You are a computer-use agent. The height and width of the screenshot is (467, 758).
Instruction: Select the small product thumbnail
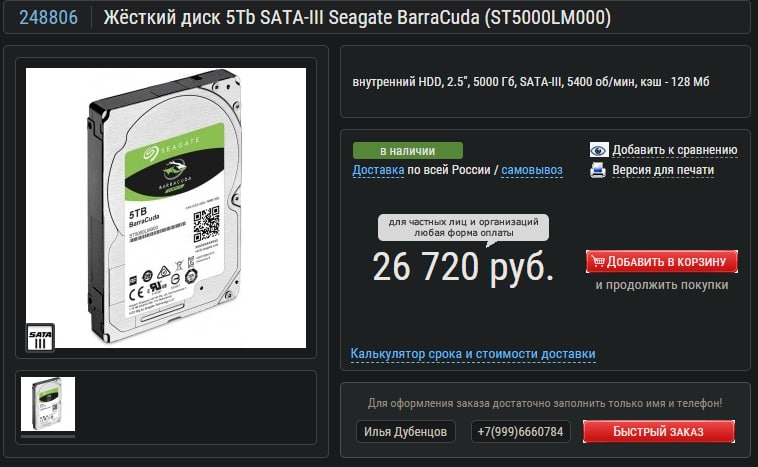pyautogui.click(x=48, y=404)
